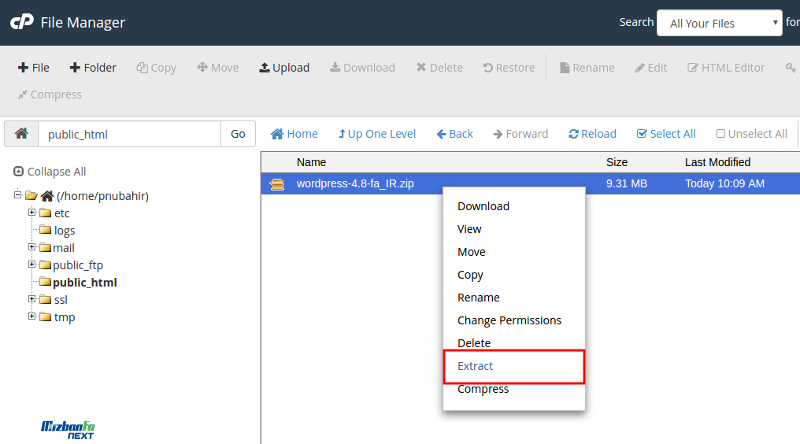Screen dimensions: 800x444
Task: Open the public_html folder in tree
Action: [x=84, y=282]
